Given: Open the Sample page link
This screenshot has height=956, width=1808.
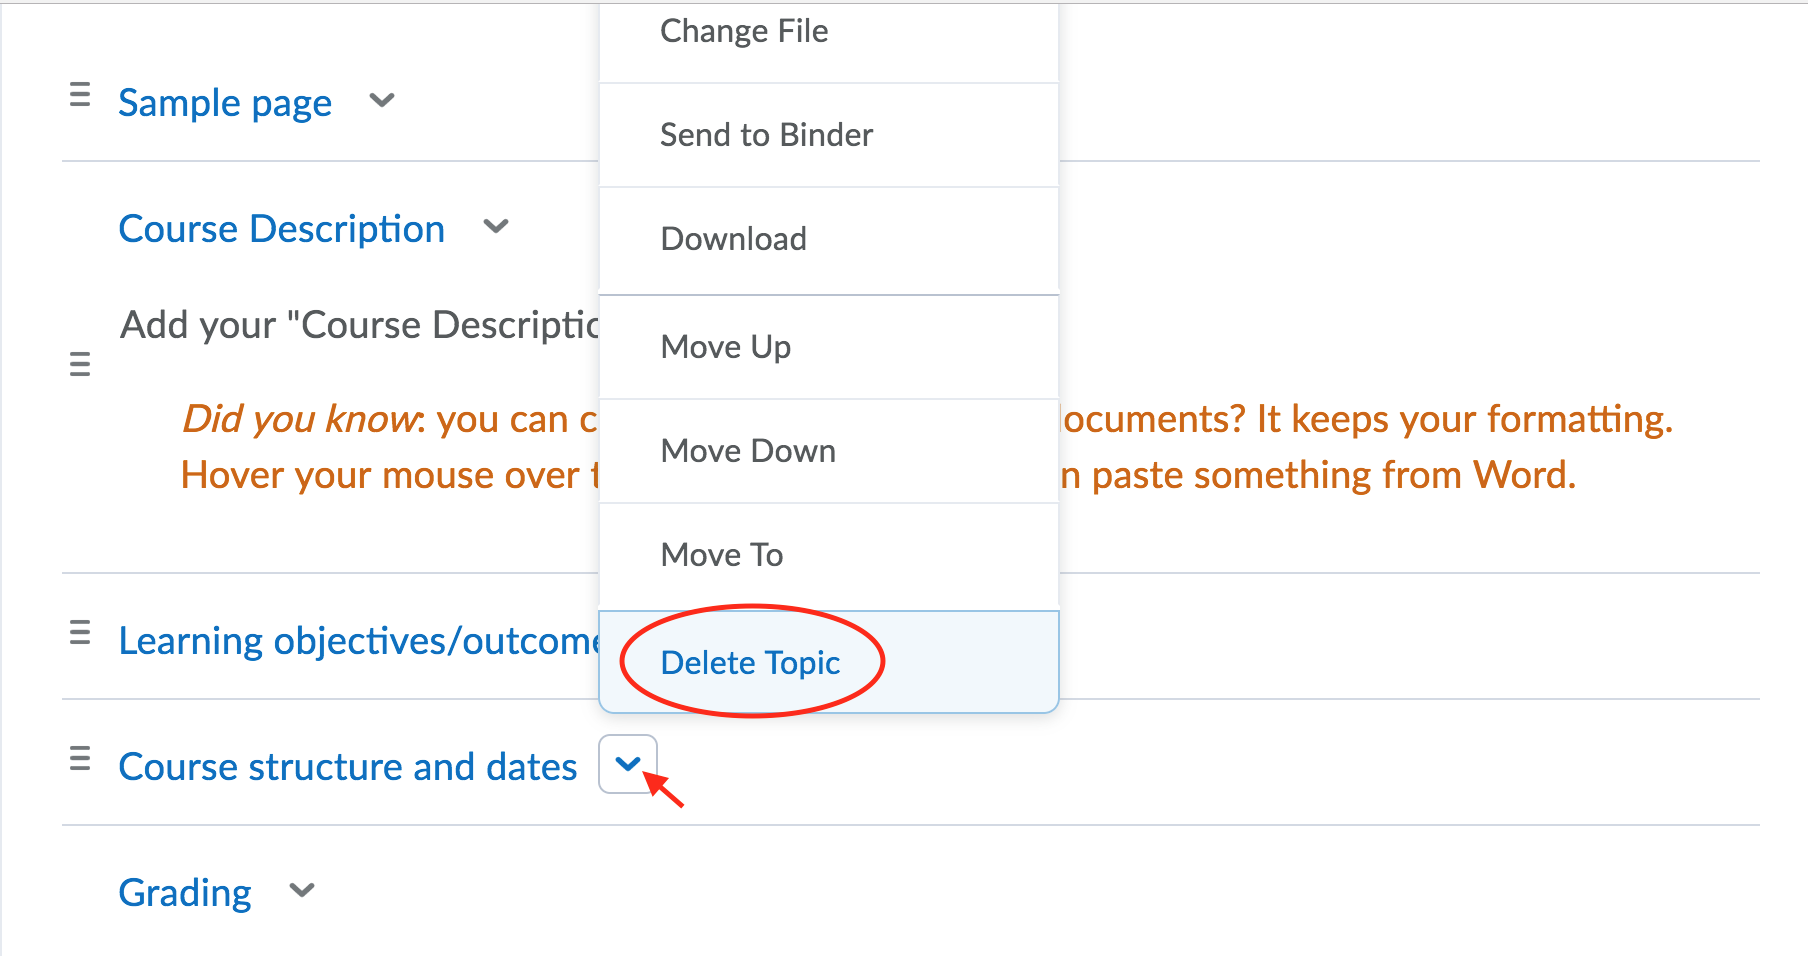Looking at the screenshot, I should (x=225, y=103).
